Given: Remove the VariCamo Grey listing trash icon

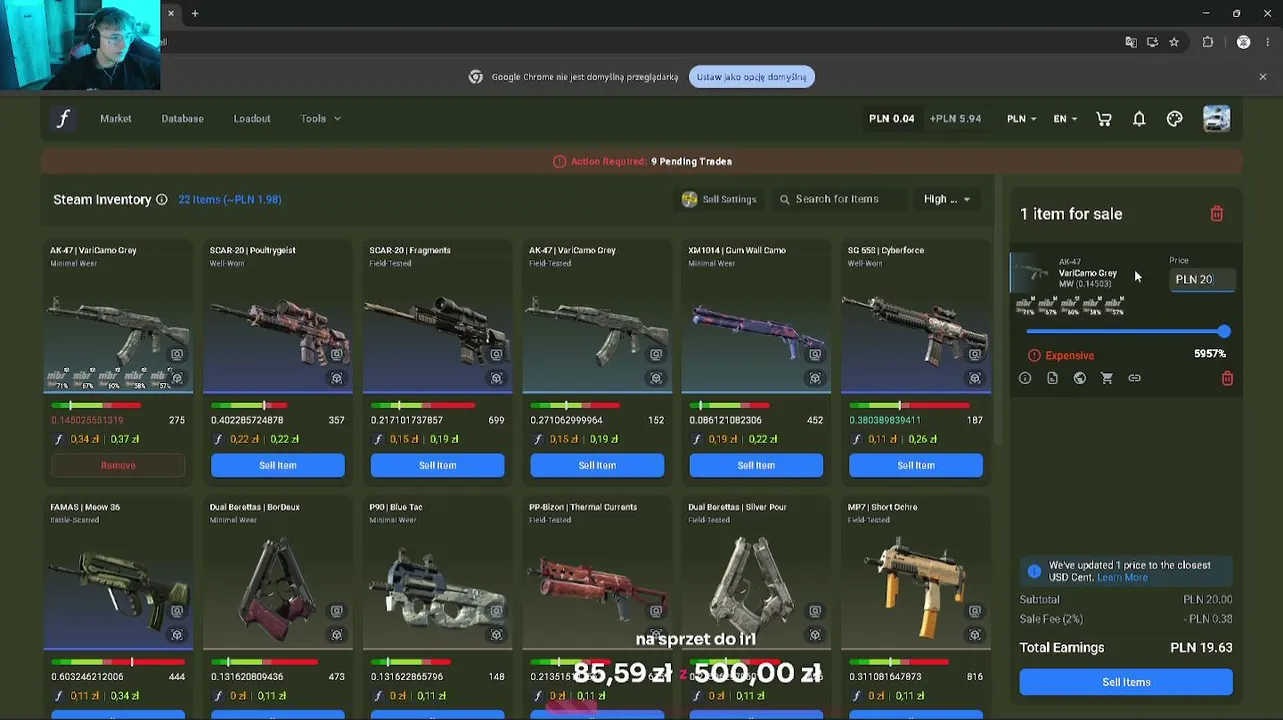Looking at the screenshot, I should 1227,378.
